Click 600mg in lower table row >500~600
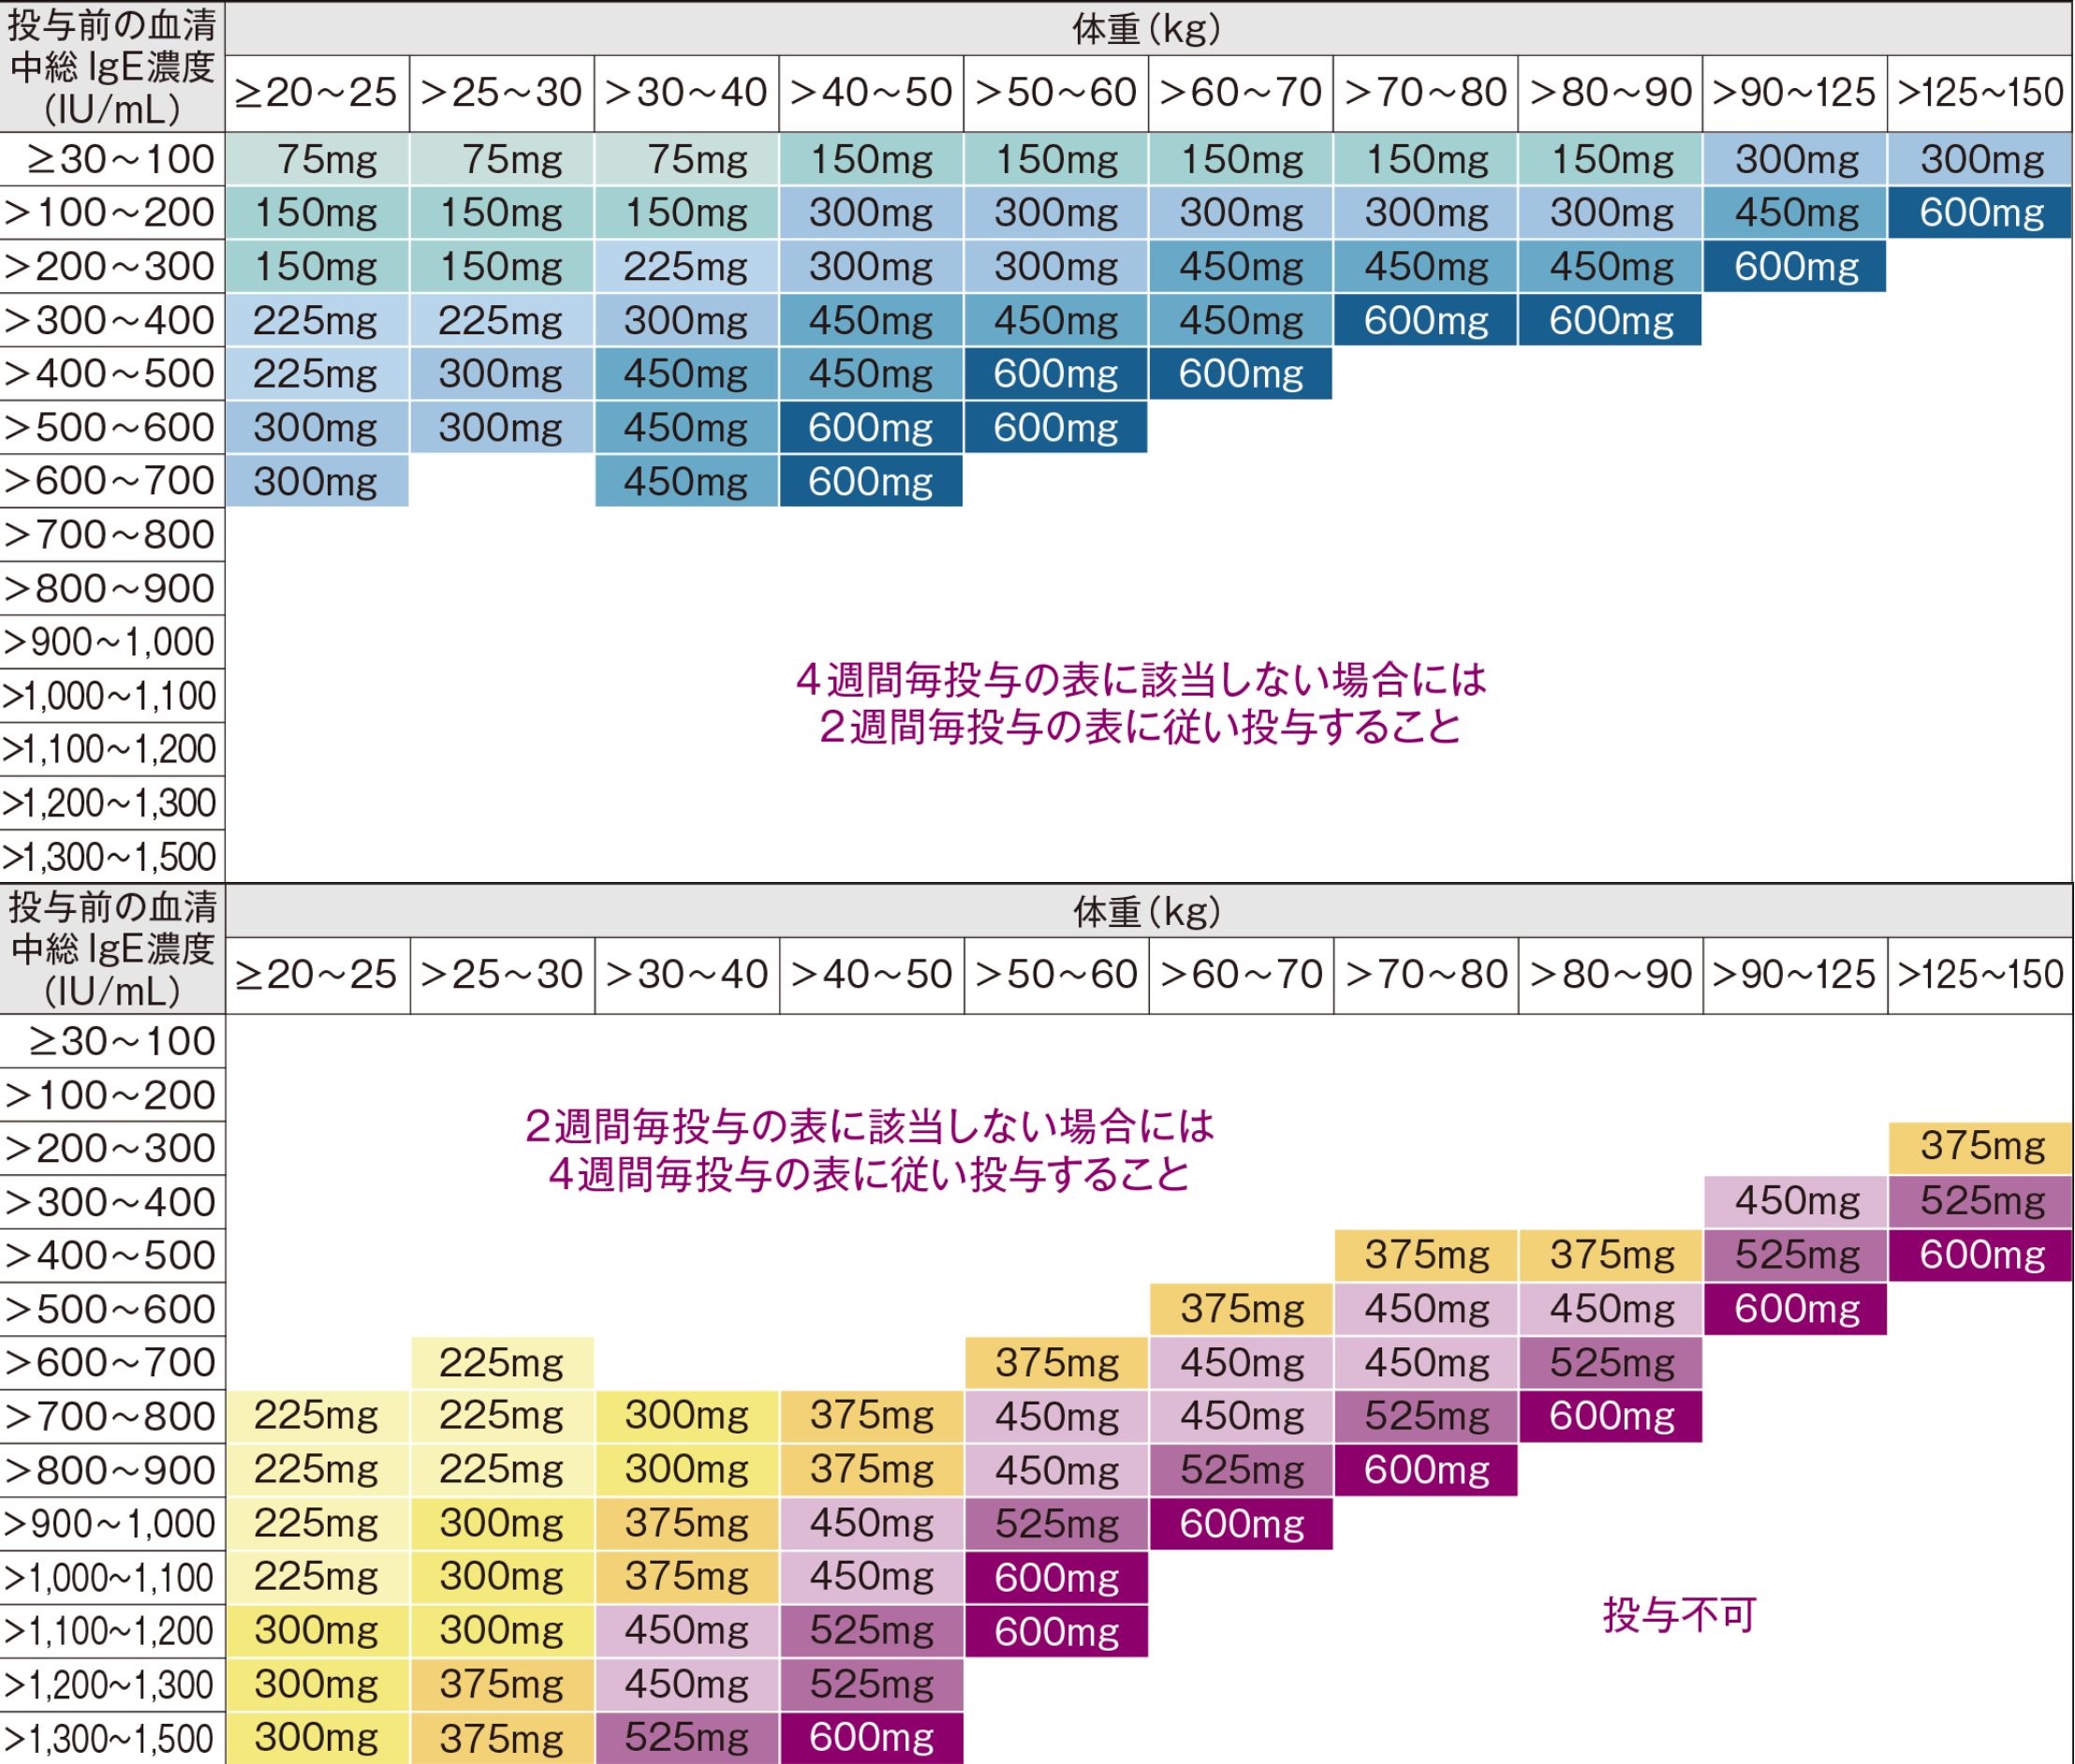The width and height of the screenshot is (2075, 1764). click(1795, 1309)
